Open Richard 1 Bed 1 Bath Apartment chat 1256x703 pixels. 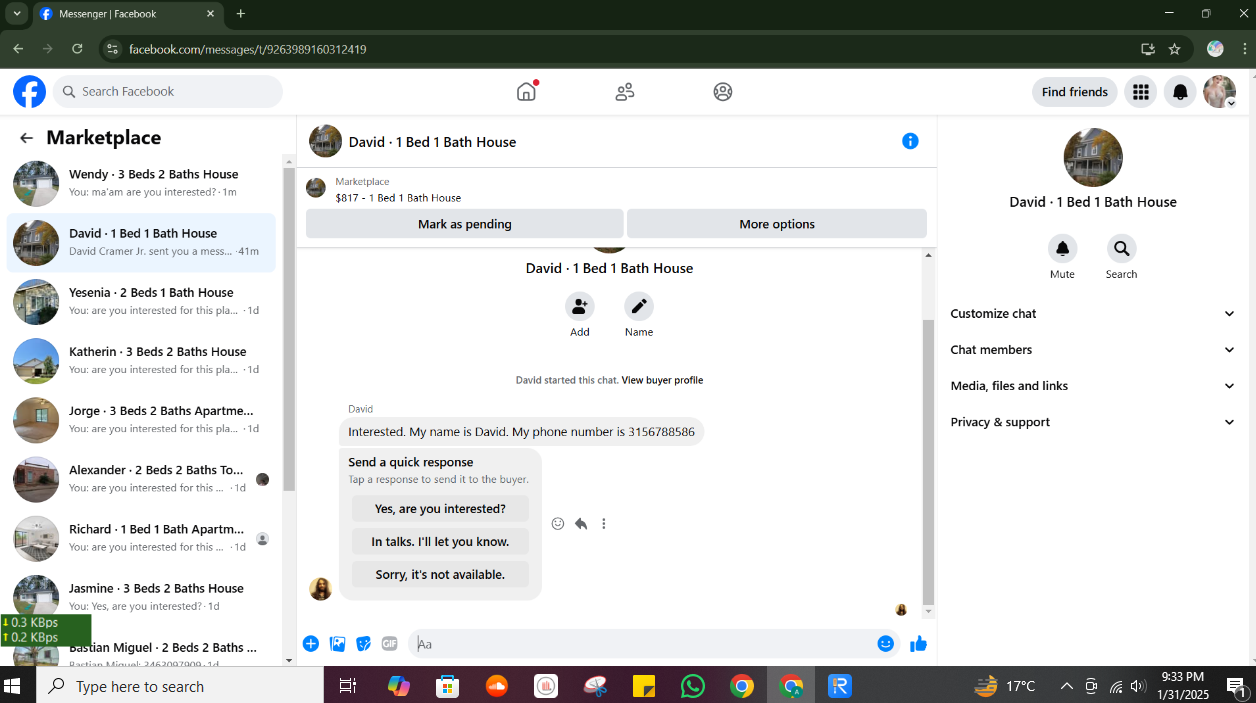[141, 538]
